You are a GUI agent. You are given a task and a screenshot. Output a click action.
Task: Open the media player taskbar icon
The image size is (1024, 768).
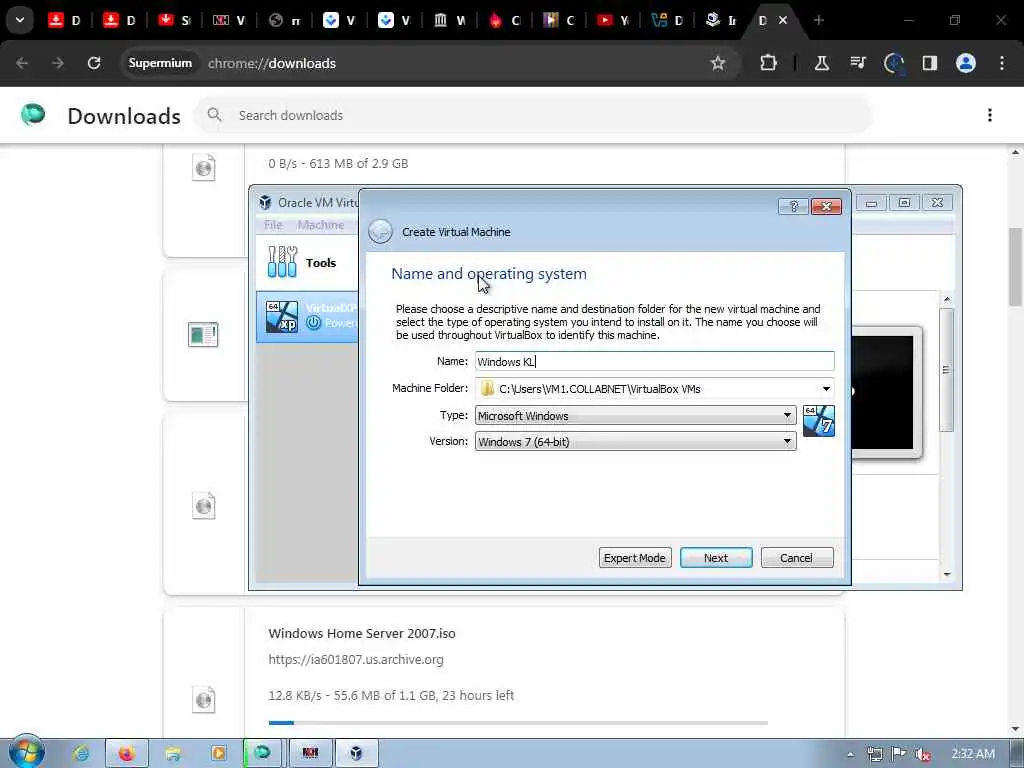tap(218, 754)
